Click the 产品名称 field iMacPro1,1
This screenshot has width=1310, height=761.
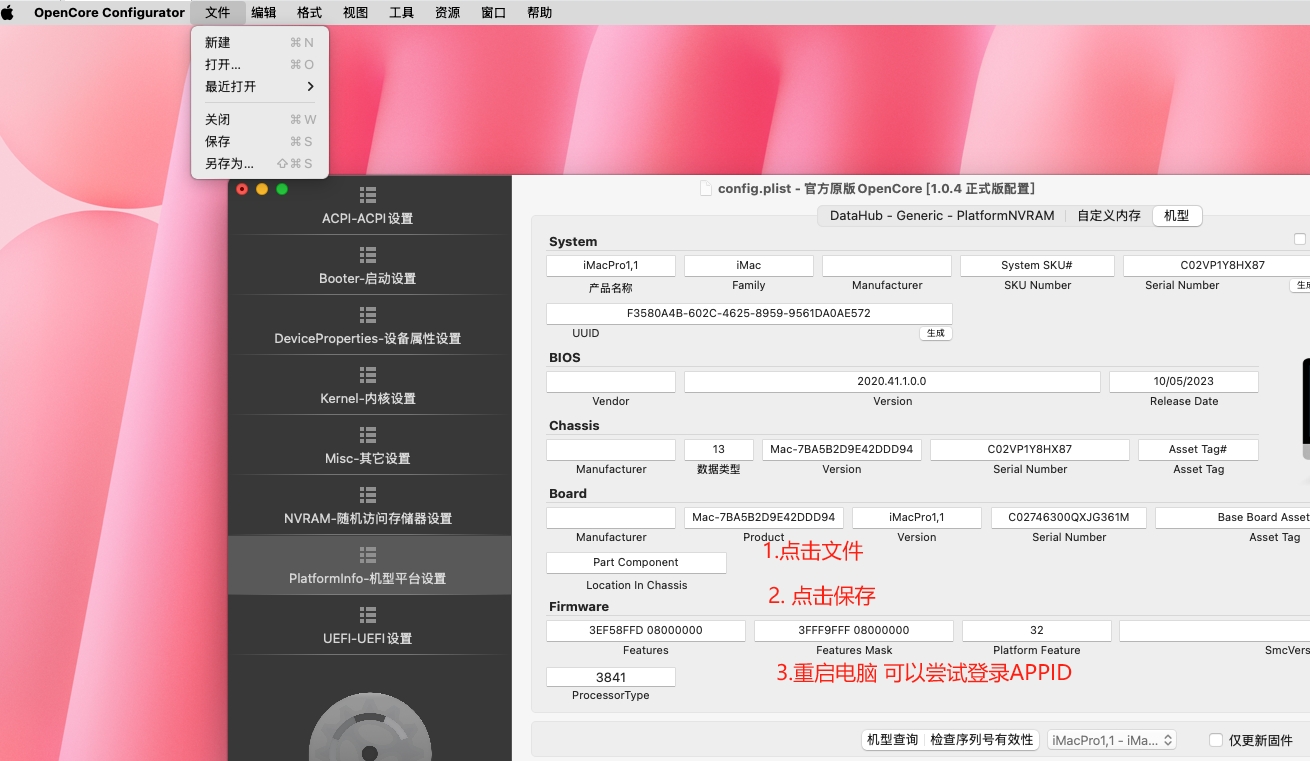[x=611, y=265]
